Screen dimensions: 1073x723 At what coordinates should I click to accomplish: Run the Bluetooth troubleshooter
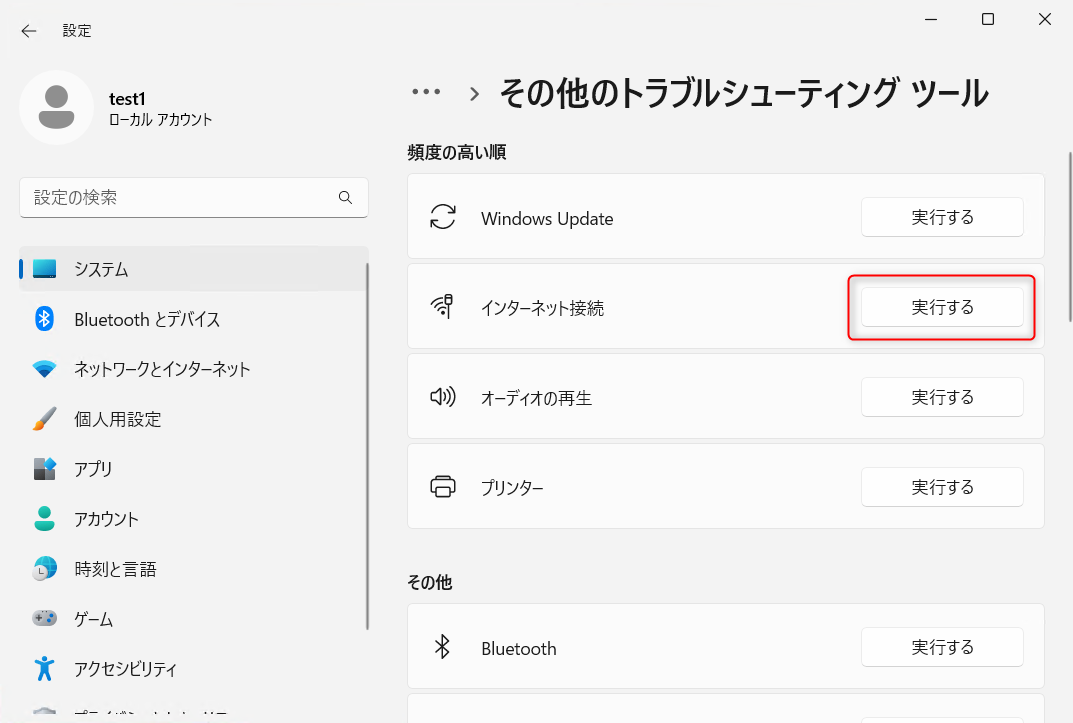(x=942, y=647)
